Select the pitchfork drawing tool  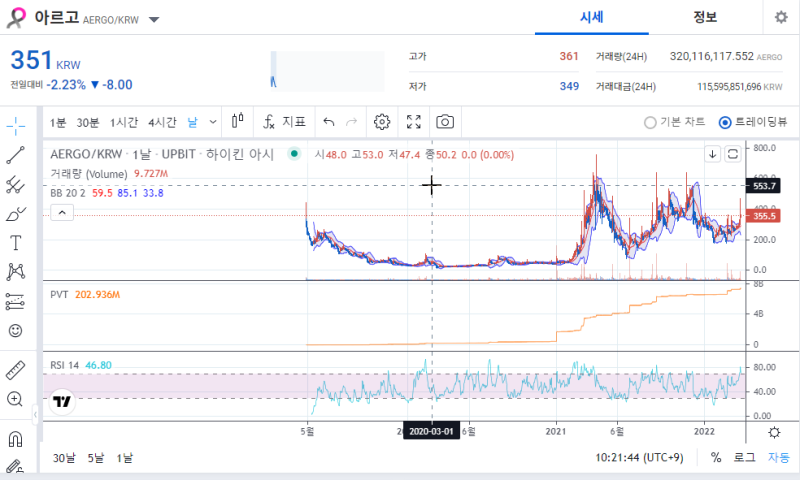(16, 185)
